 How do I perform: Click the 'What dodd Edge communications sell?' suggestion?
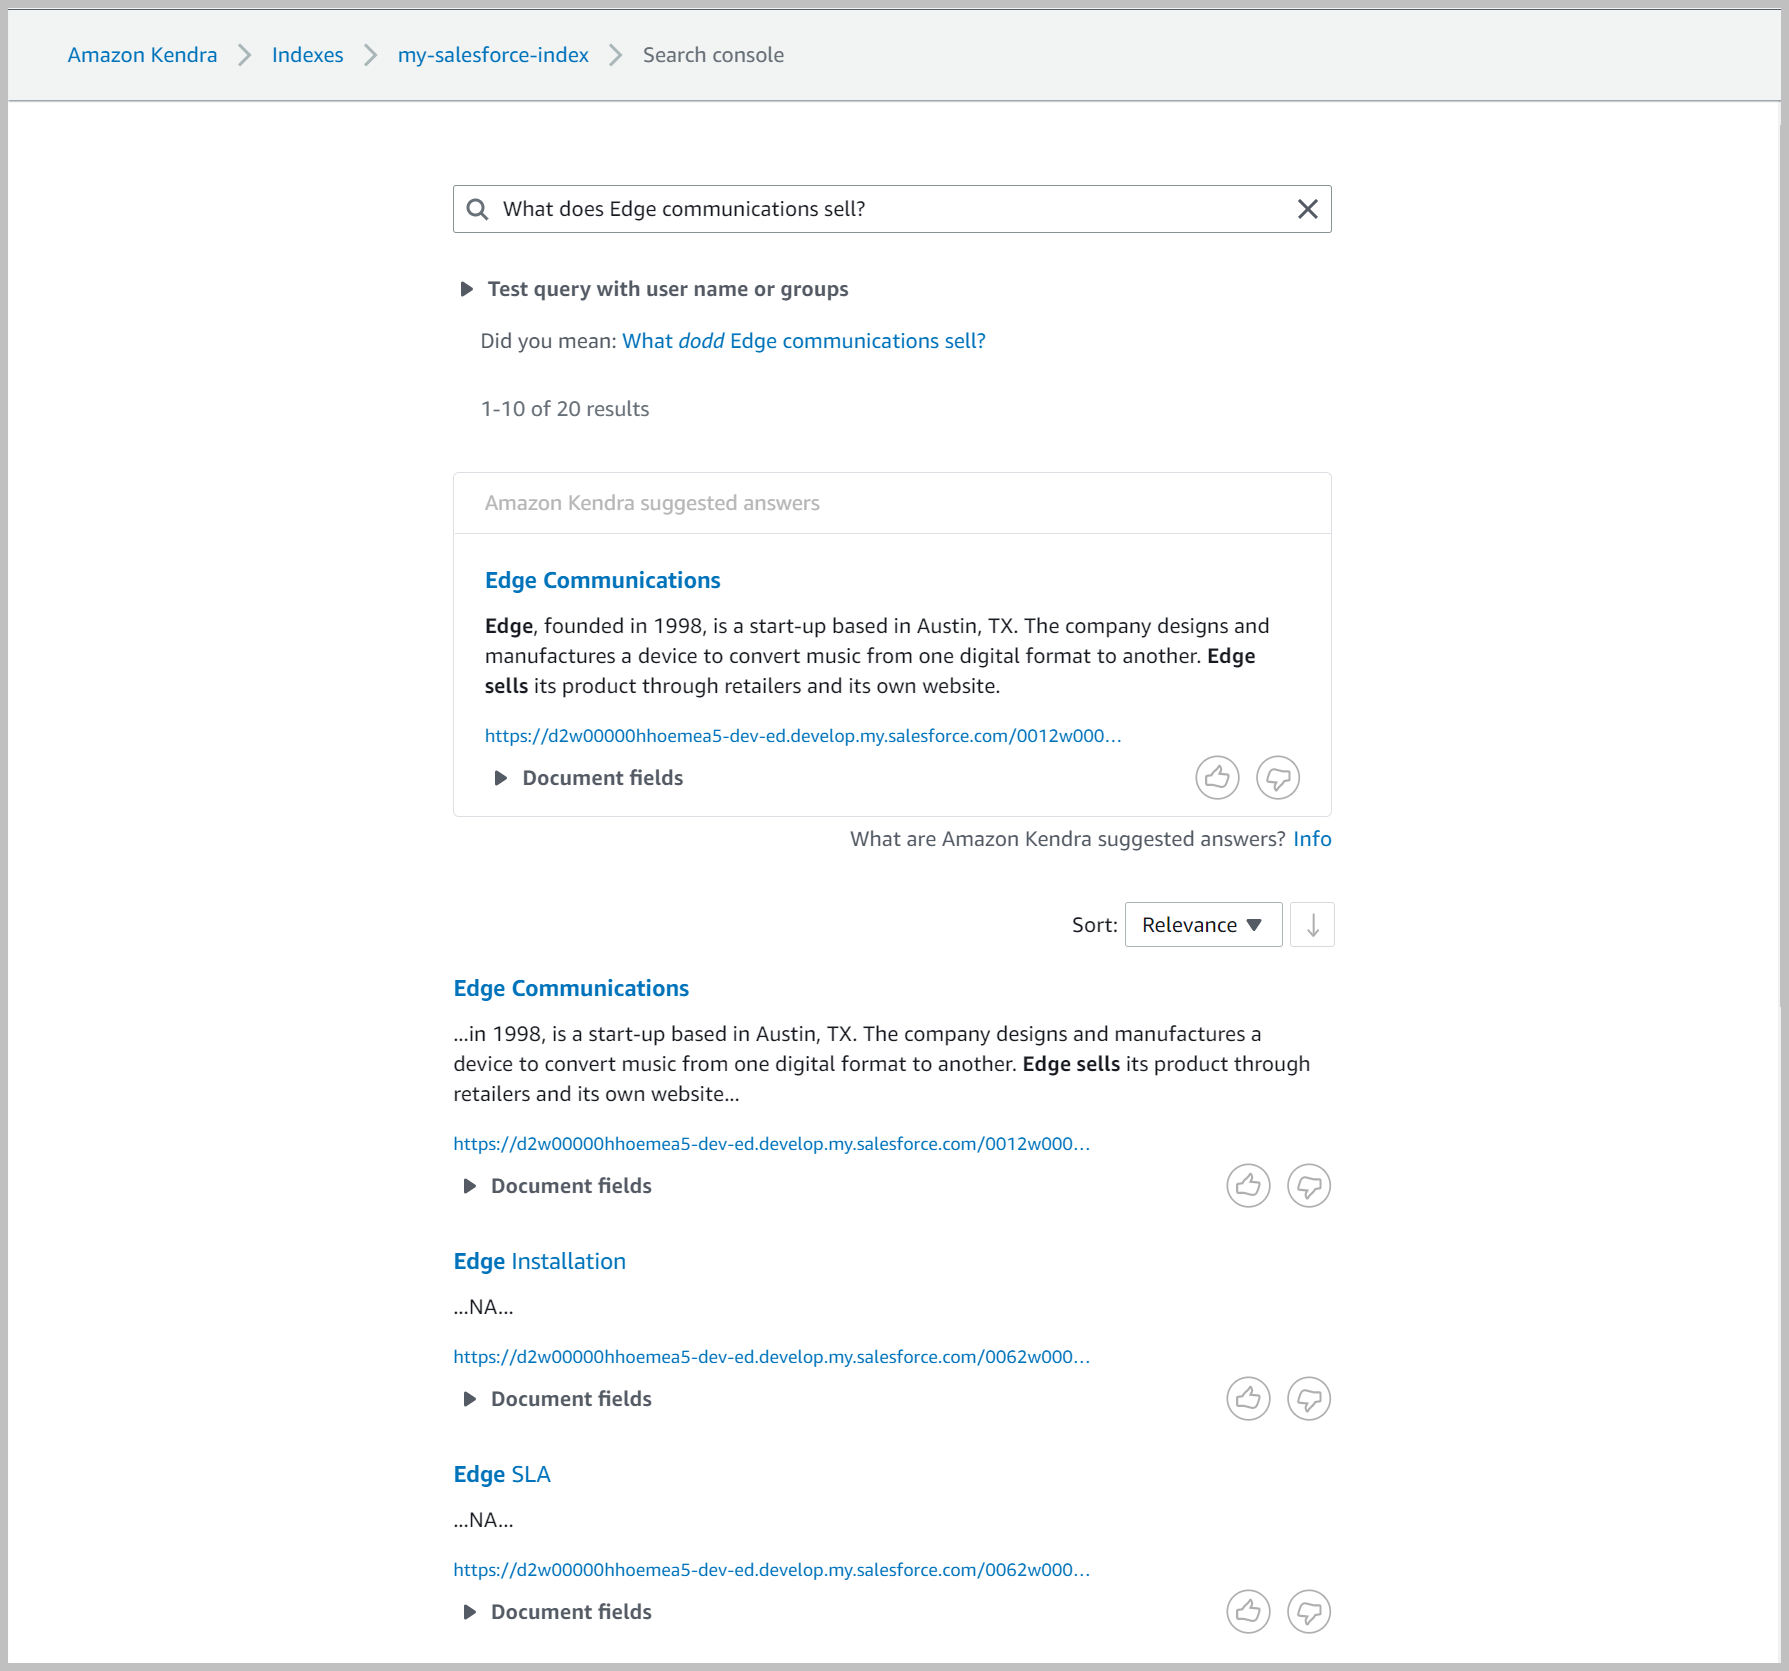coord(804,341)
